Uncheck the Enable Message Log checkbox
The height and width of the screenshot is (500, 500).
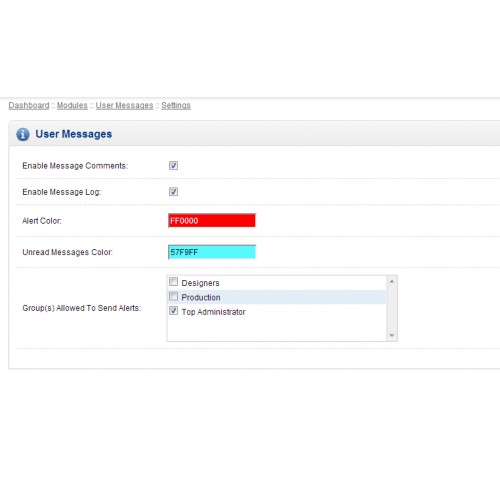(x=173, y=191)
